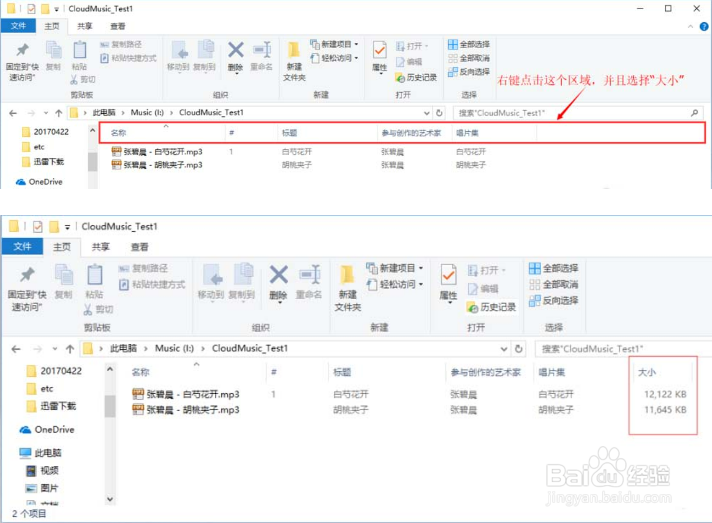Open recent locations dropdown in bottom window
Screen dimensions: 712x523
[x=54, y=349]
